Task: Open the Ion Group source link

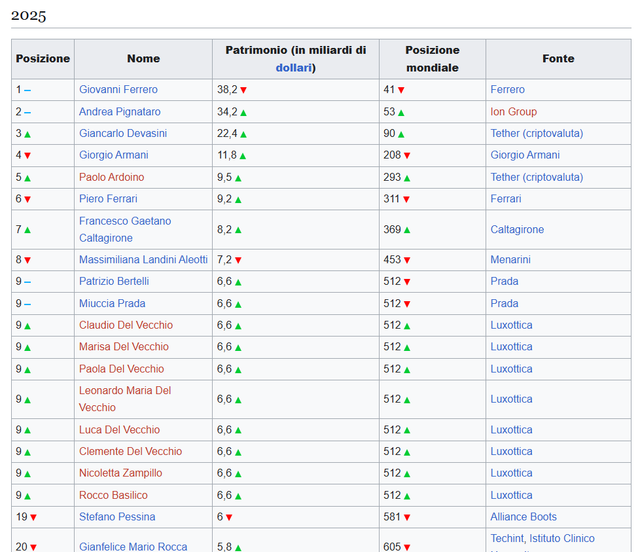Action: pos(513,112)
